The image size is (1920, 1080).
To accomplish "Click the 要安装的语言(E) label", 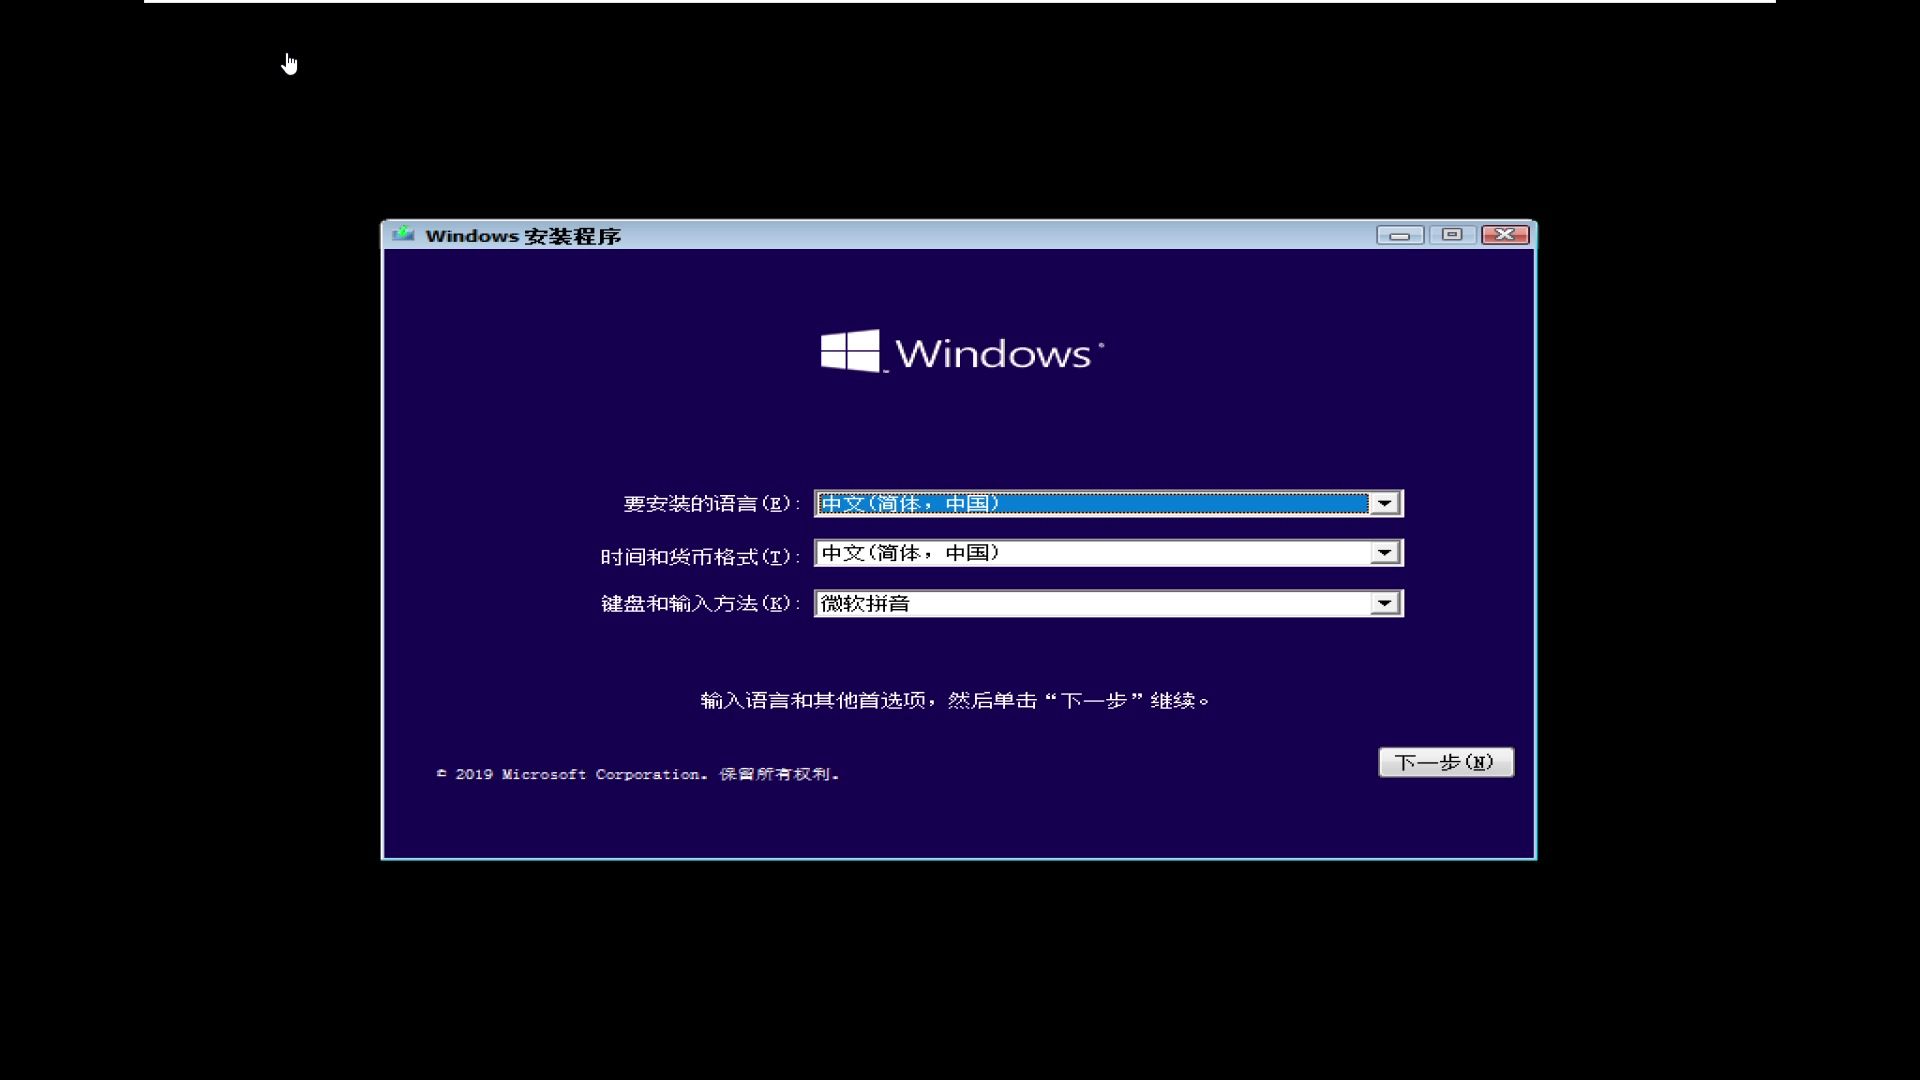I will (711, 504).
